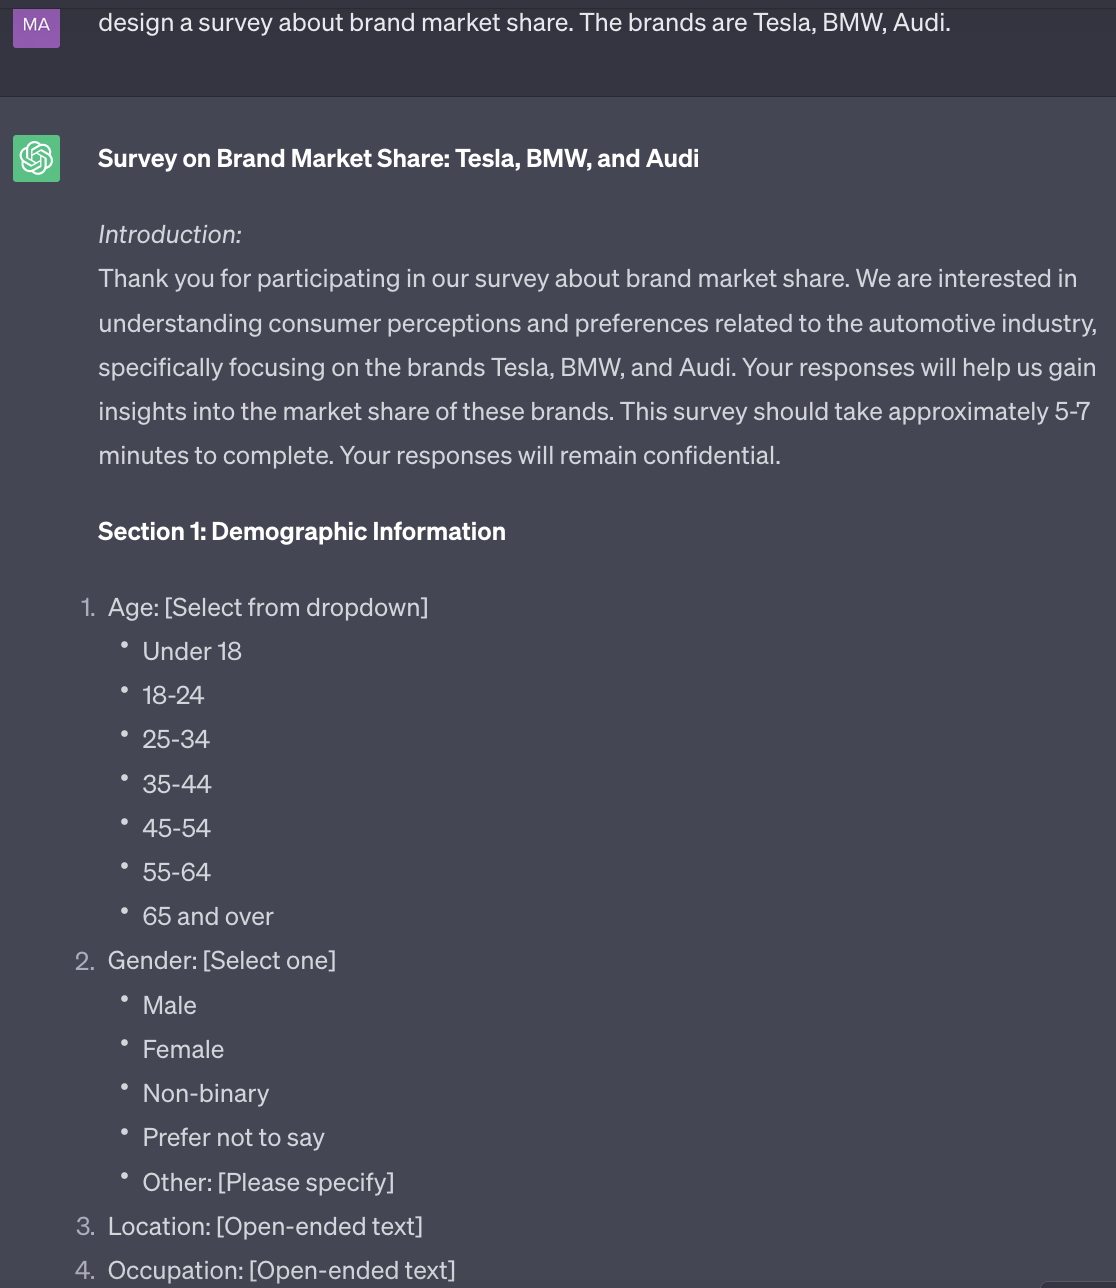Image resolution: width=1116 pixels, height=1288 pixels.
Task: Click 'Other: [Please specify]' list item
Action: 268,1182
